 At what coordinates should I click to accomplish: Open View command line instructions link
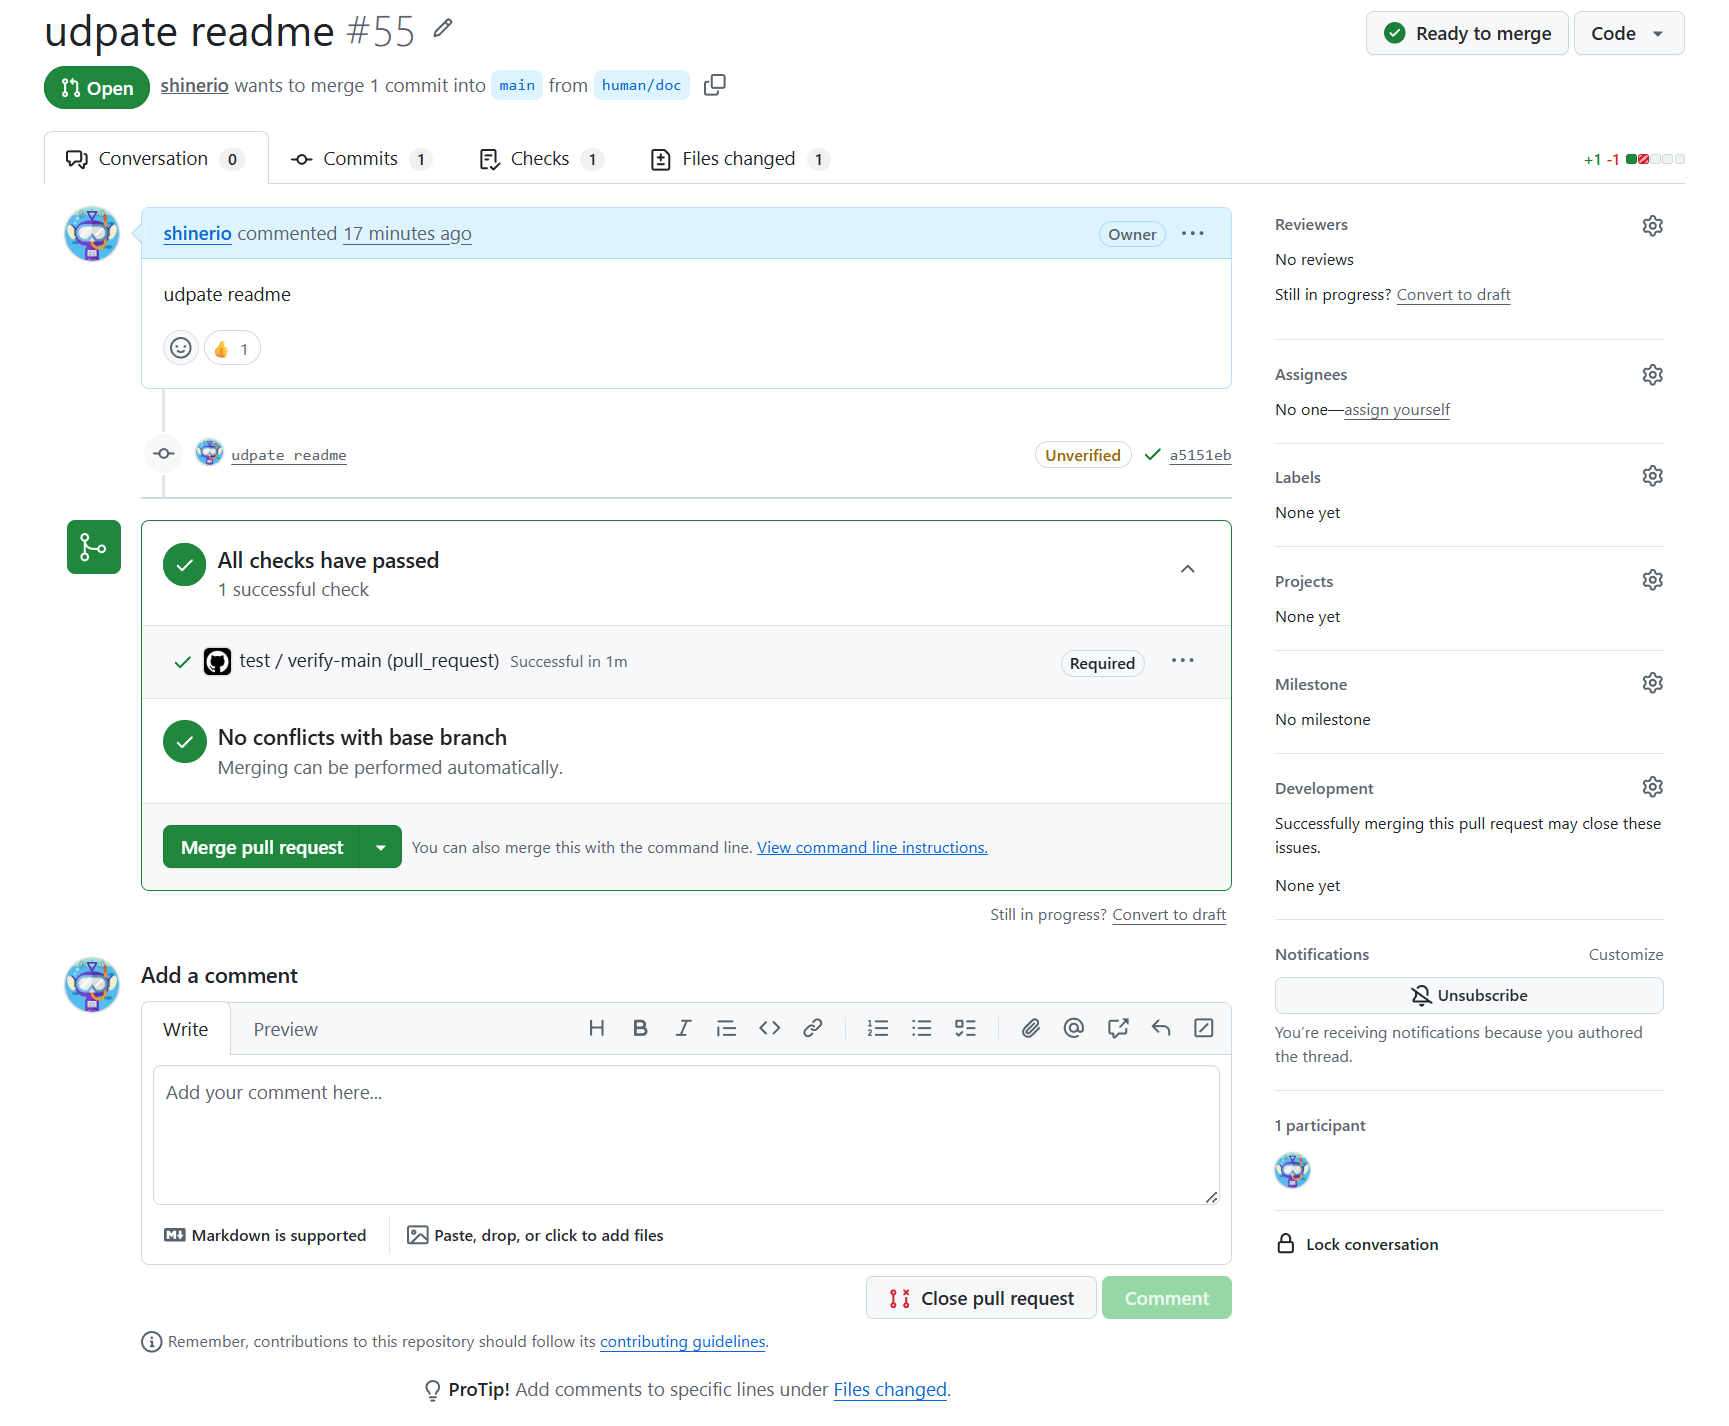[x=872, y=847]
